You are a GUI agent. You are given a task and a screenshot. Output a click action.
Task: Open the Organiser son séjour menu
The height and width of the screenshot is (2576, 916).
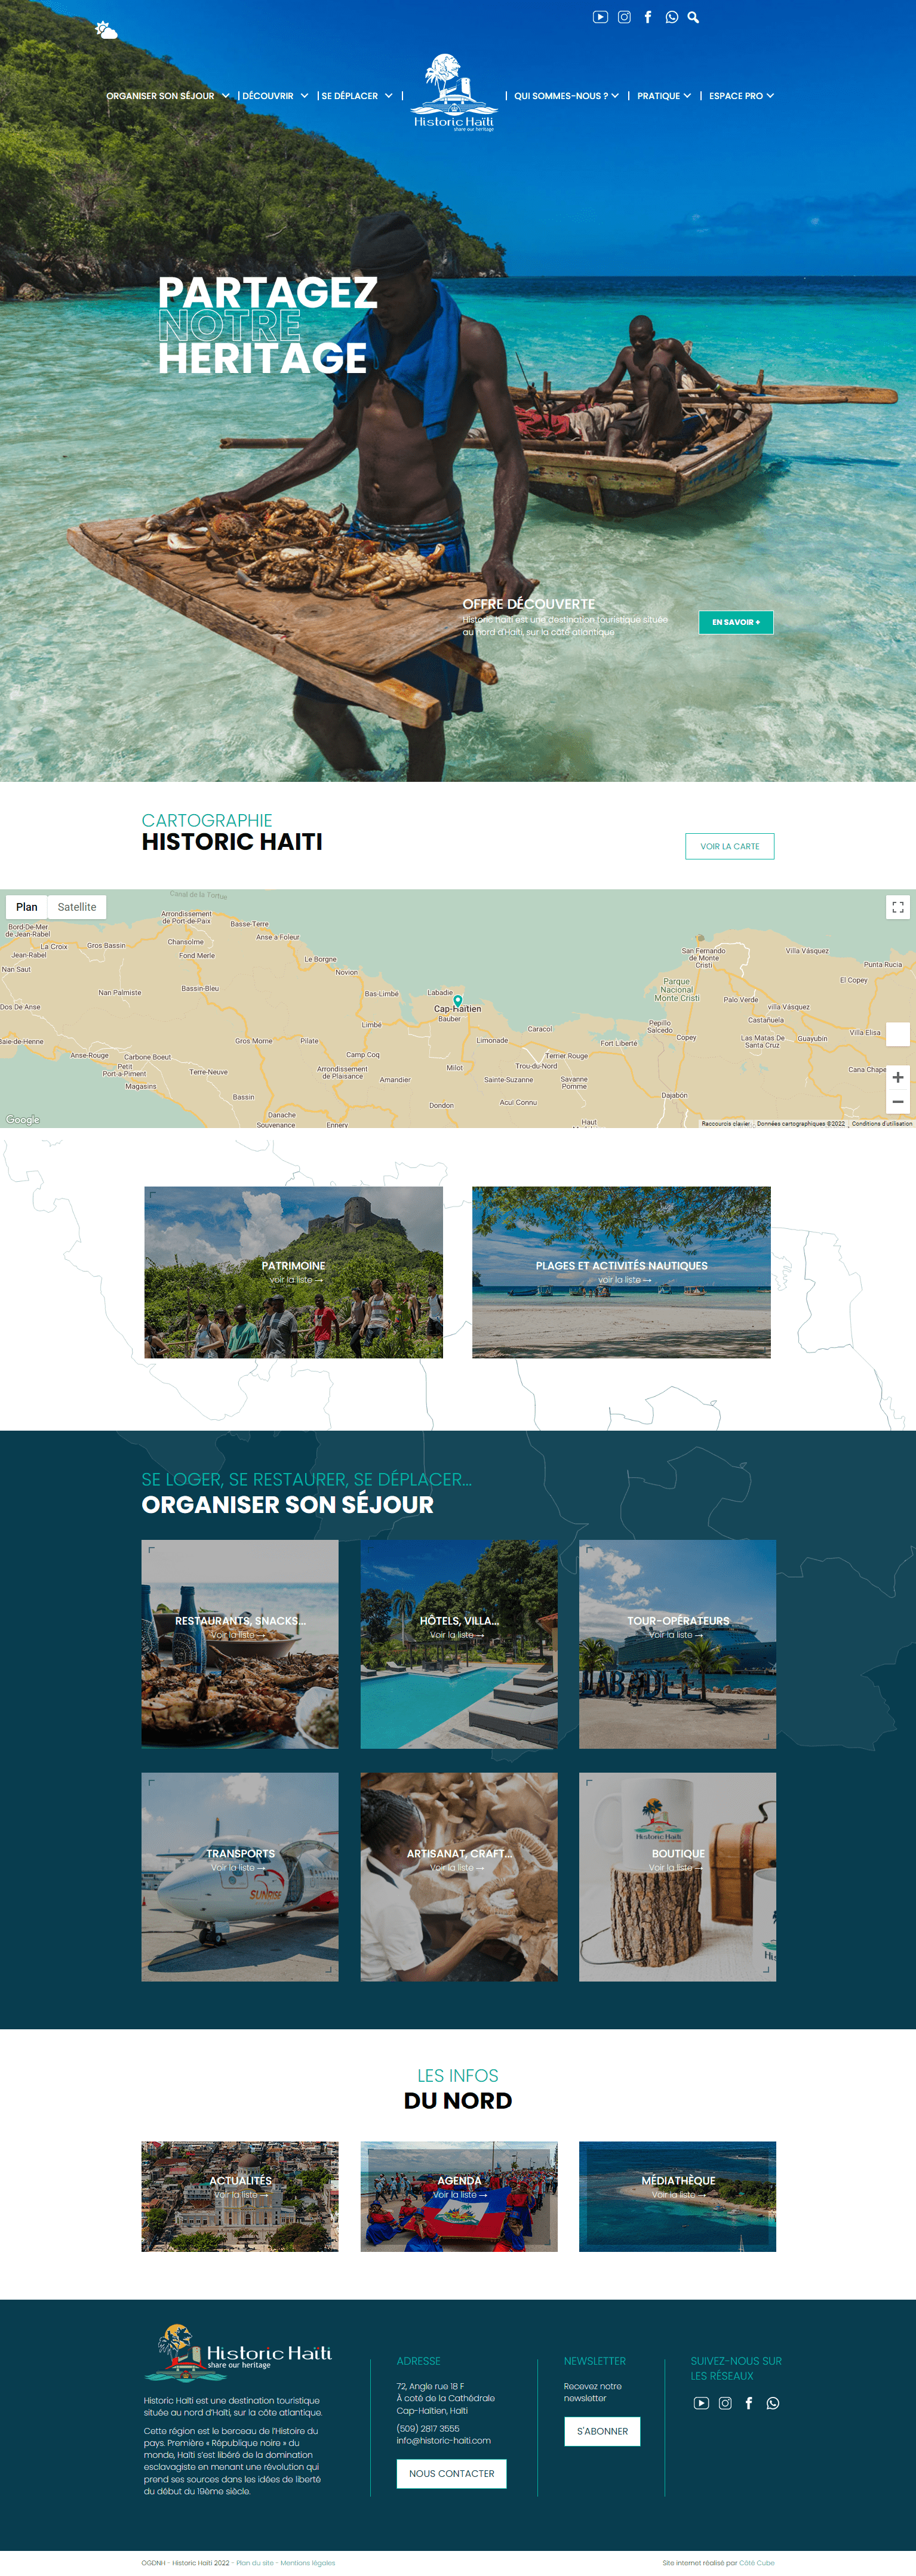tap(160, 96)
